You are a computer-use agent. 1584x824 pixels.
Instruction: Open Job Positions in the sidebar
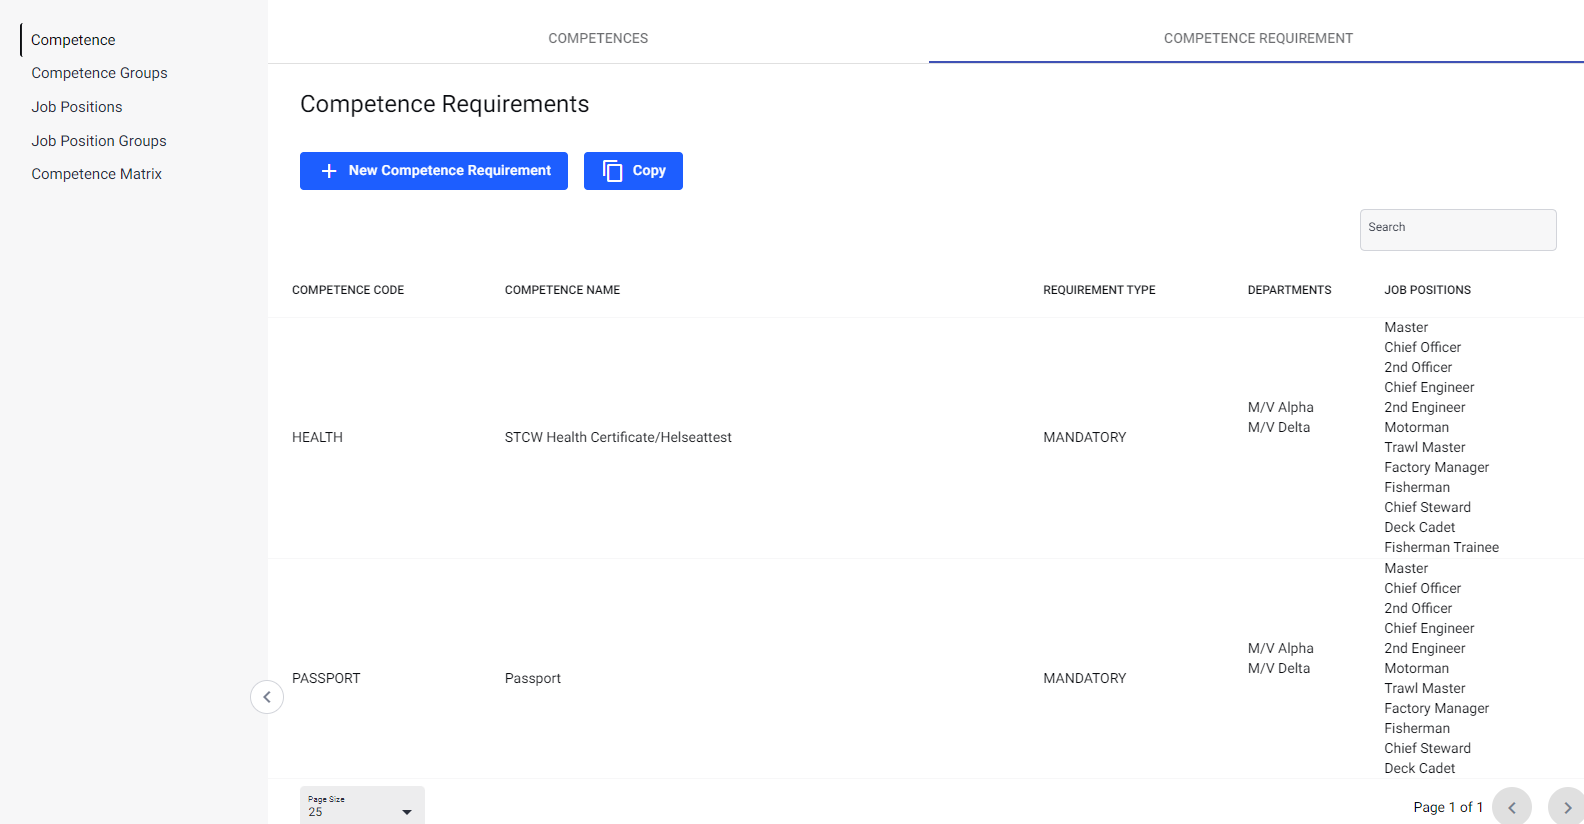tap(77, 107)
